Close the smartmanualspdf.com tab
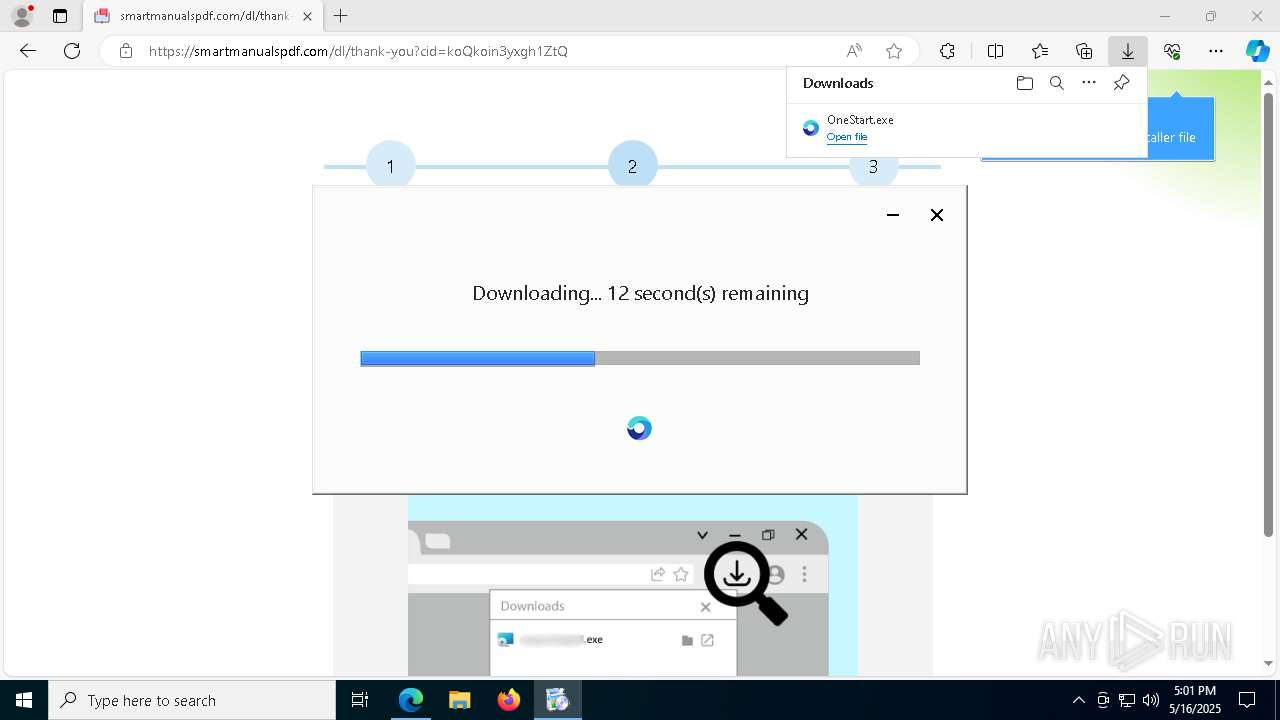 click(x=308, y=16)
